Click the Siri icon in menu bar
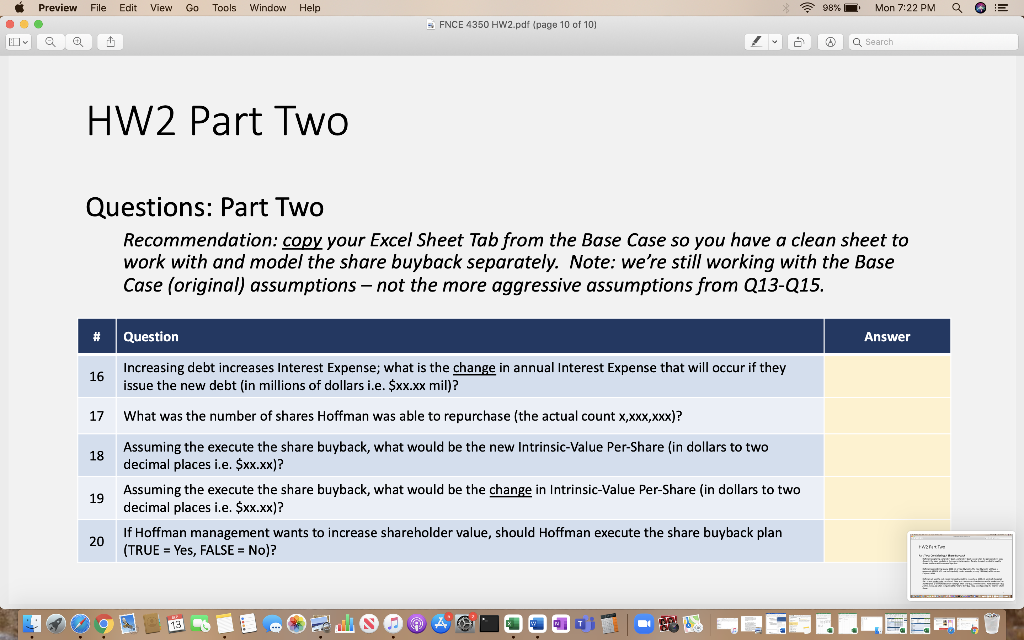The image size is (1024, 640). click(x=980, y=8)
